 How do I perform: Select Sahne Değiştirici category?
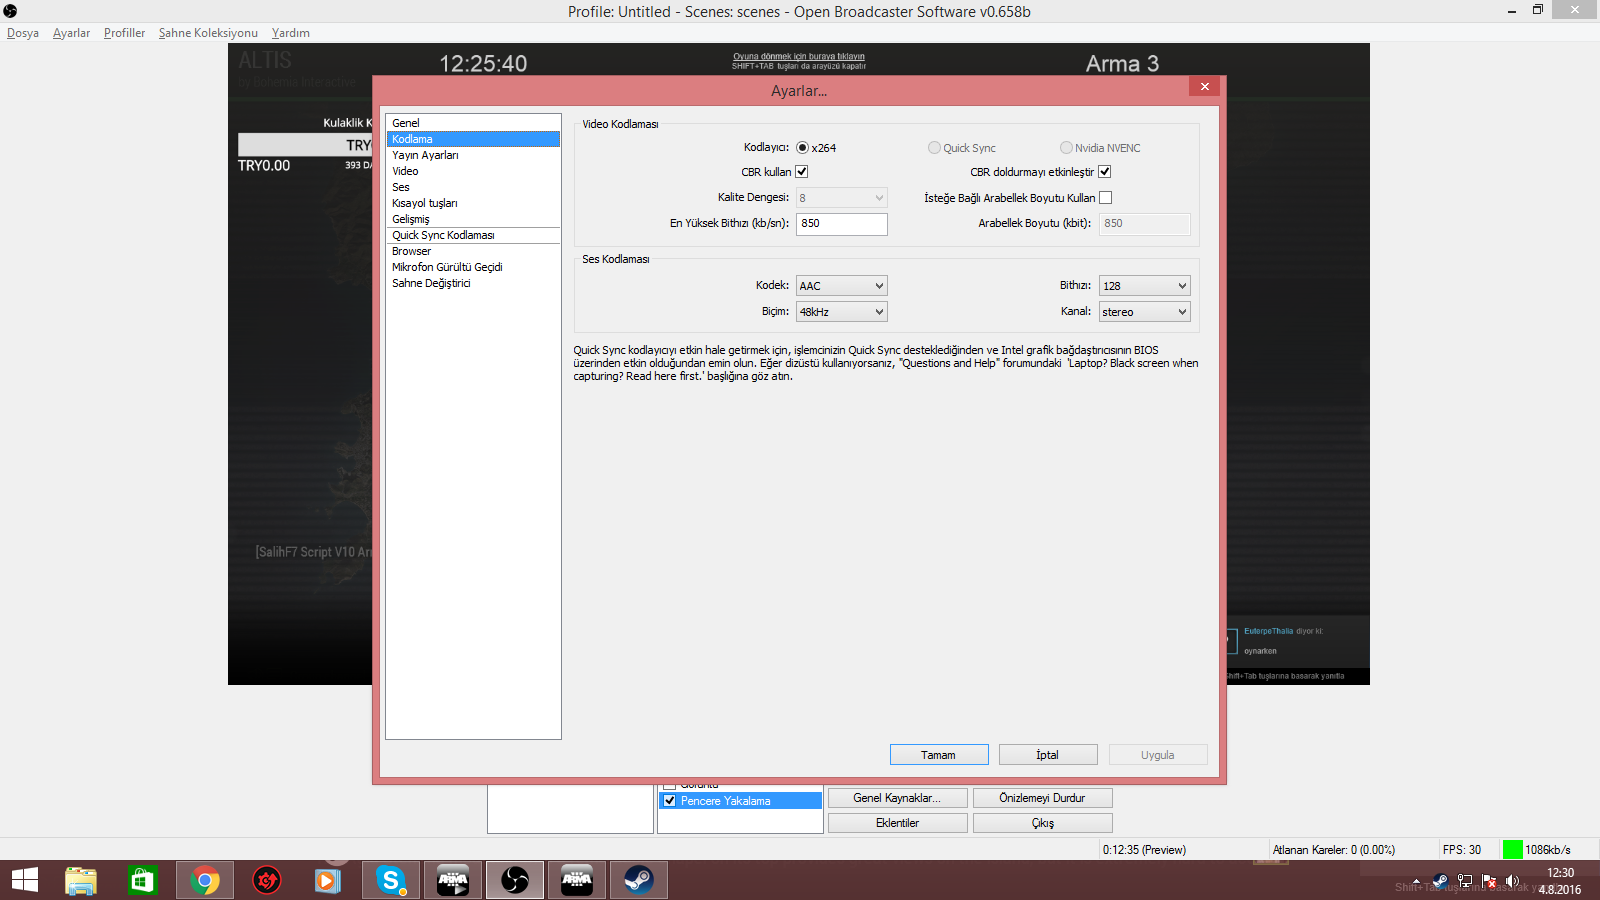tap(473, 283)
